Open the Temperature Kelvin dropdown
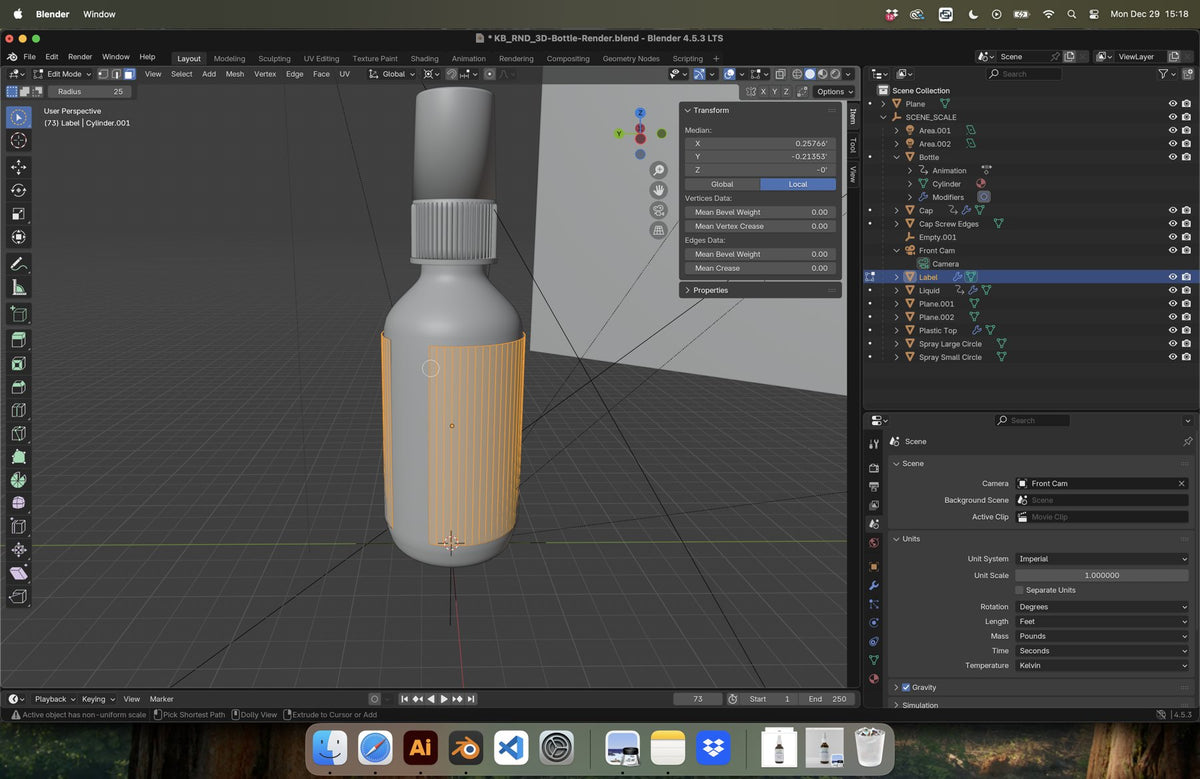This screenshot has height=779, width=1200. pyautogui.click(x=1102, y=665)
